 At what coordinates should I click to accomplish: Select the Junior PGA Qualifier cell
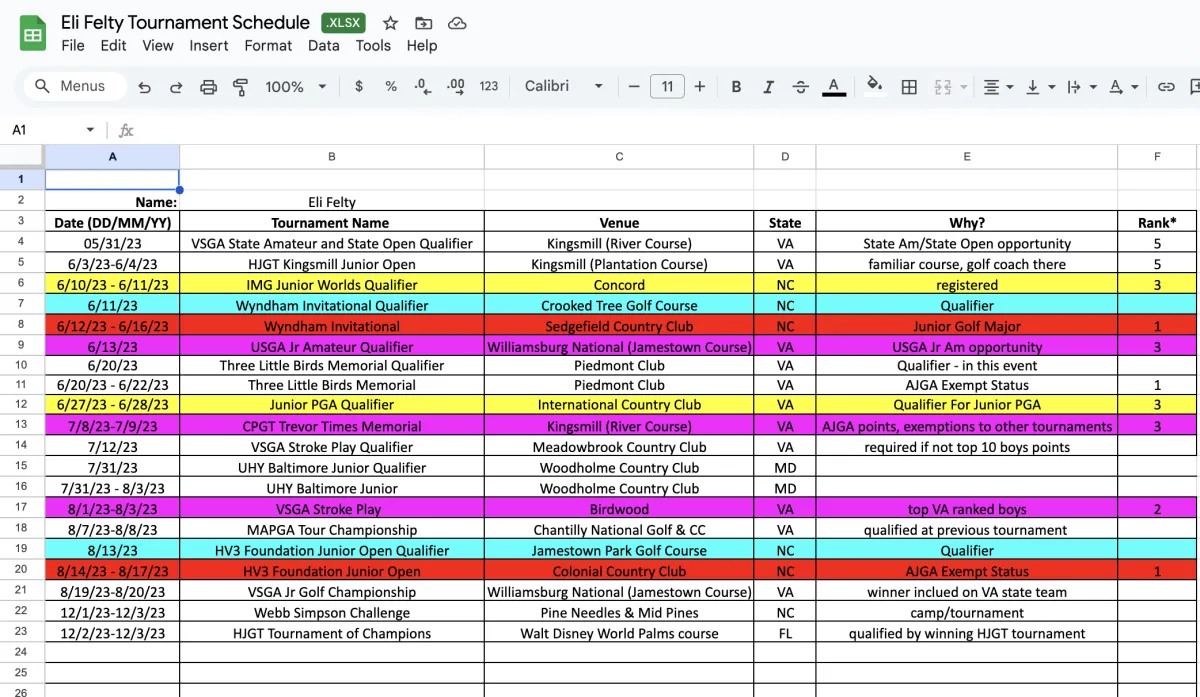click(x=332, y=405)
